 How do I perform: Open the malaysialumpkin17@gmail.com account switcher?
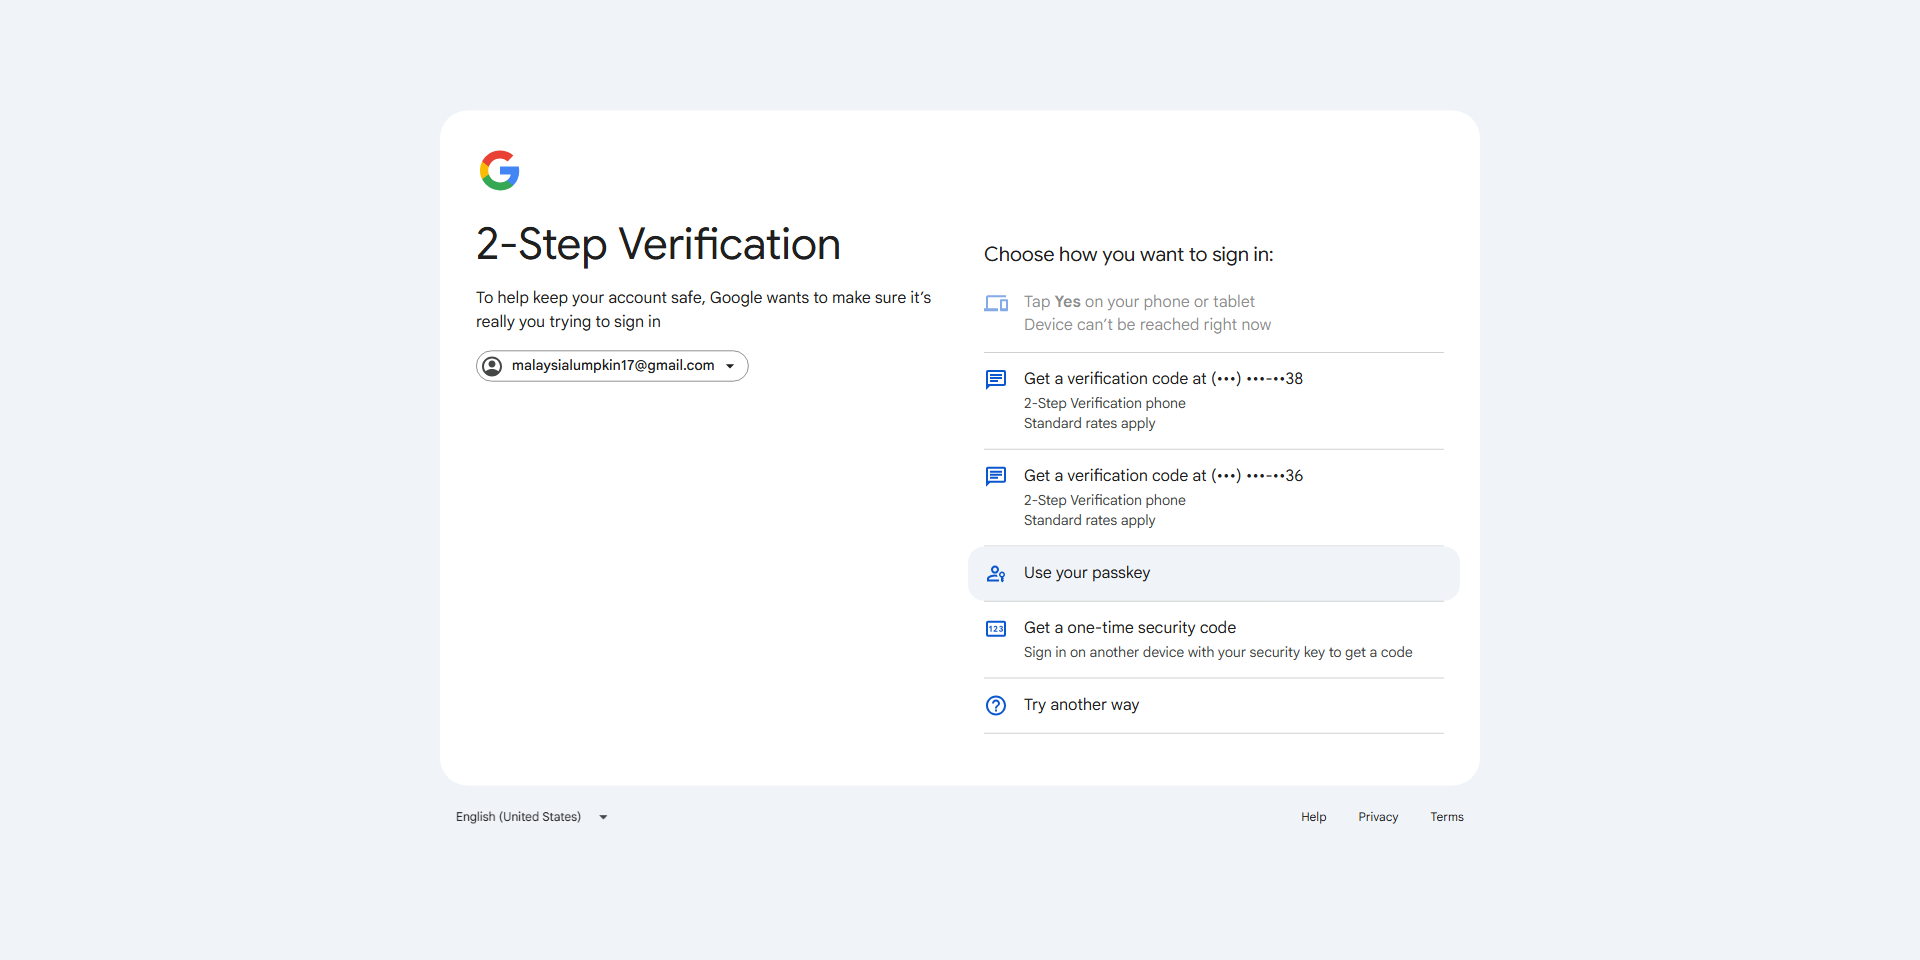pos(612,366)
